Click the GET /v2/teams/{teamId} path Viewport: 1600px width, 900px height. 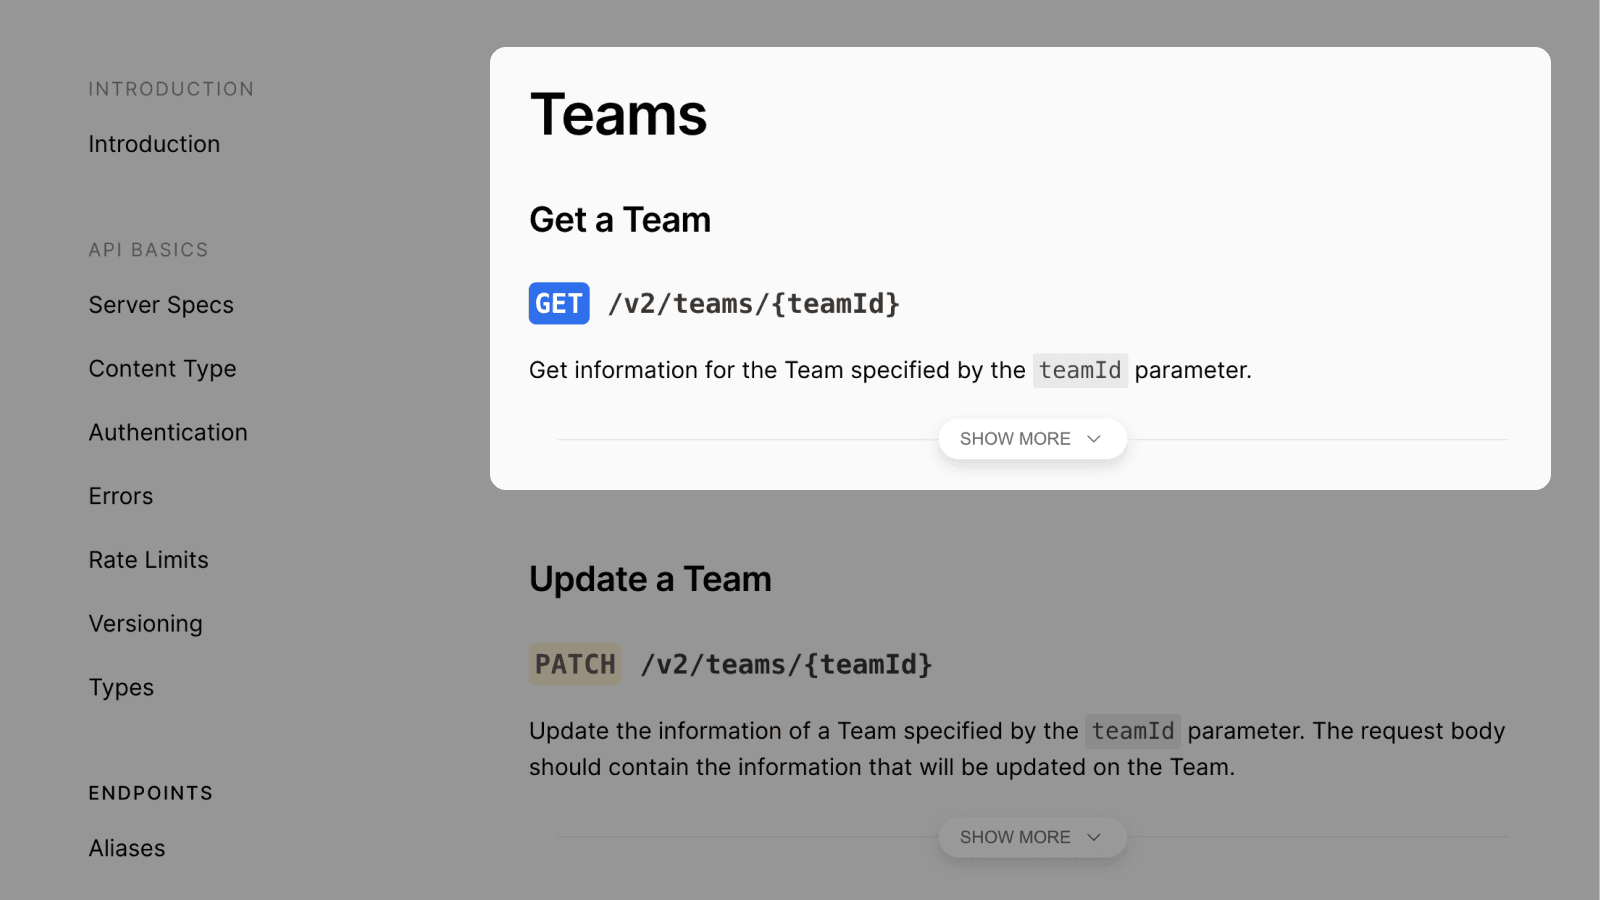click(x=754, y=304)
